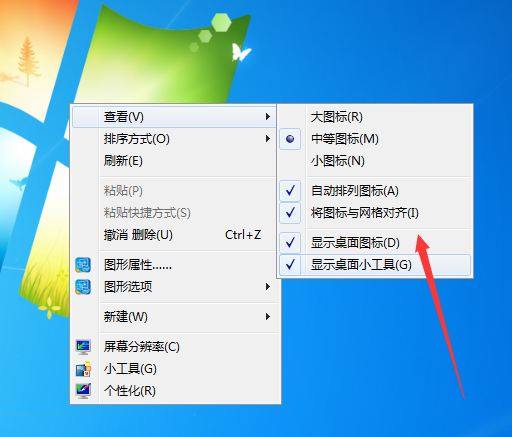This screenshot has width=512, height=437.
Task: Uncheck 自动排列图标 checkmark
Action: click(x=290, y=191)
